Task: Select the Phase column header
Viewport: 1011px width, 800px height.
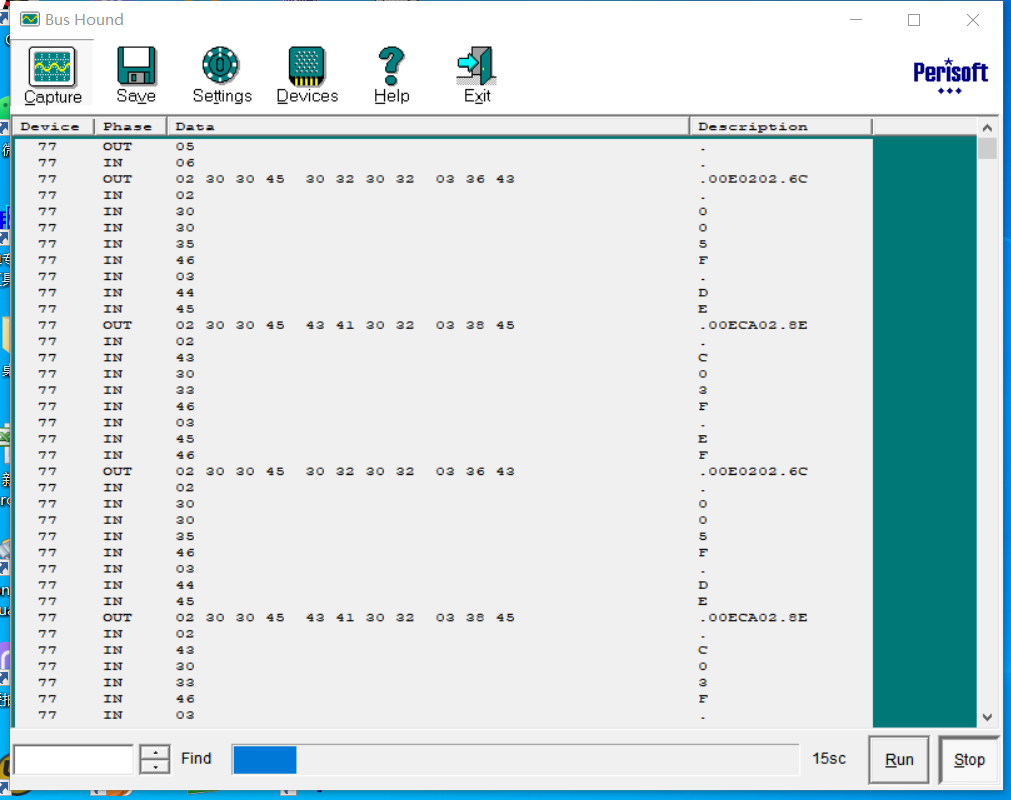Action: (130, 126)
